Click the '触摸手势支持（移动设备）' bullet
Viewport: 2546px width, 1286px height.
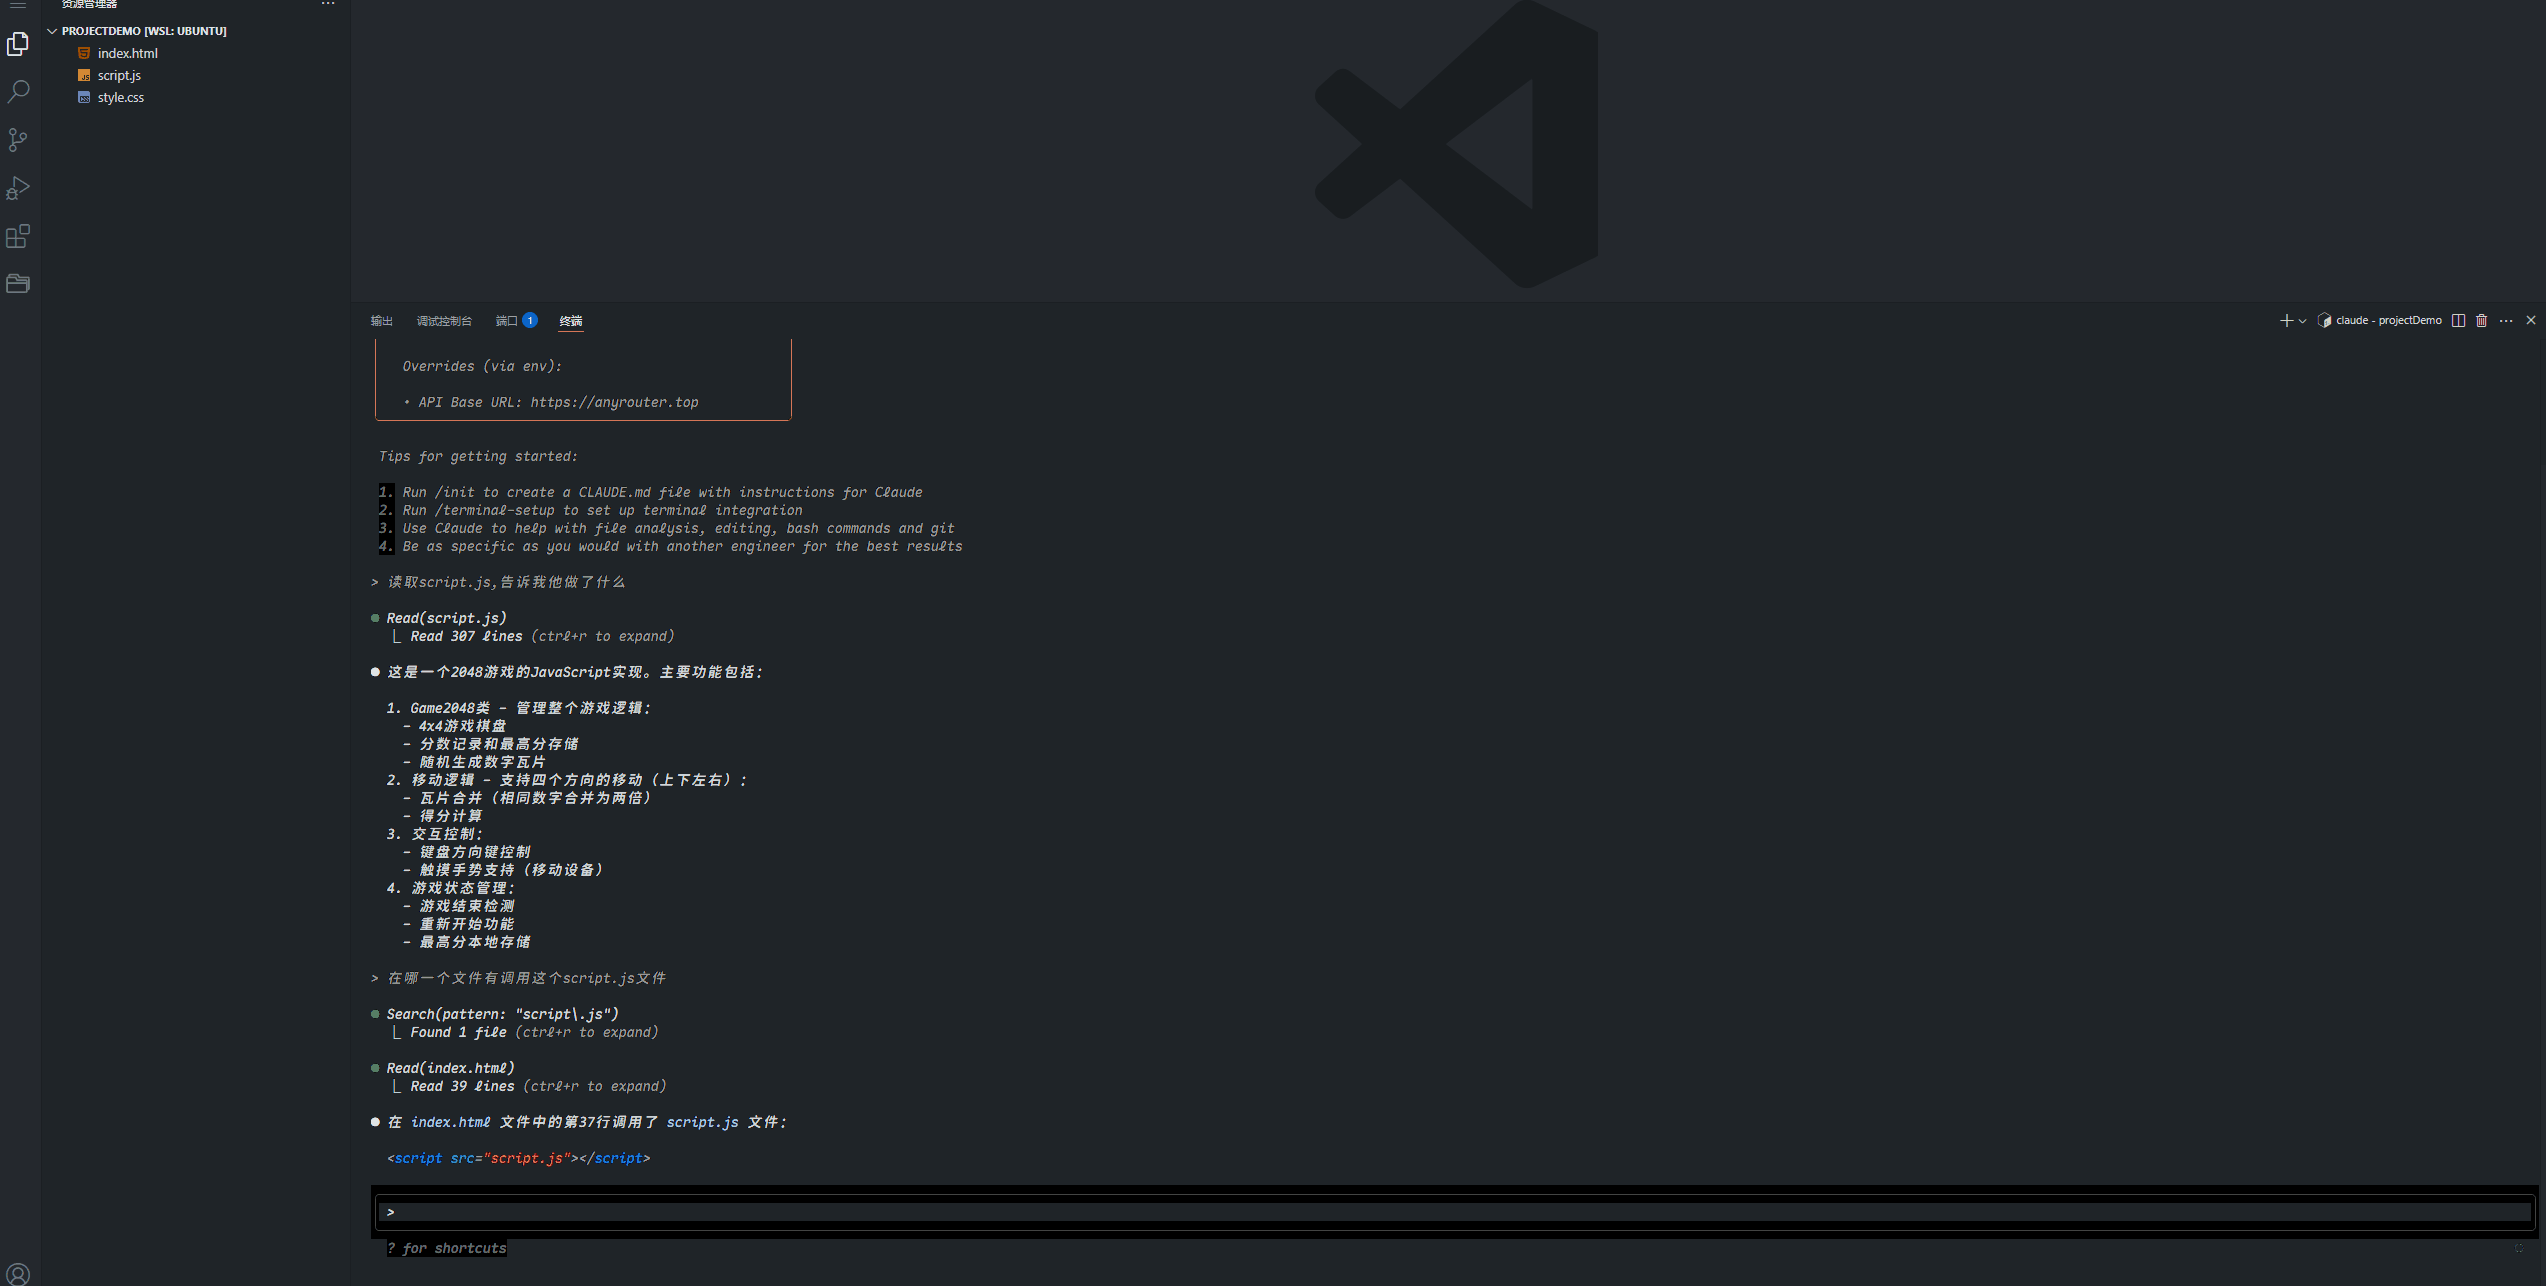pyautogui.click(x=503, y=870)
